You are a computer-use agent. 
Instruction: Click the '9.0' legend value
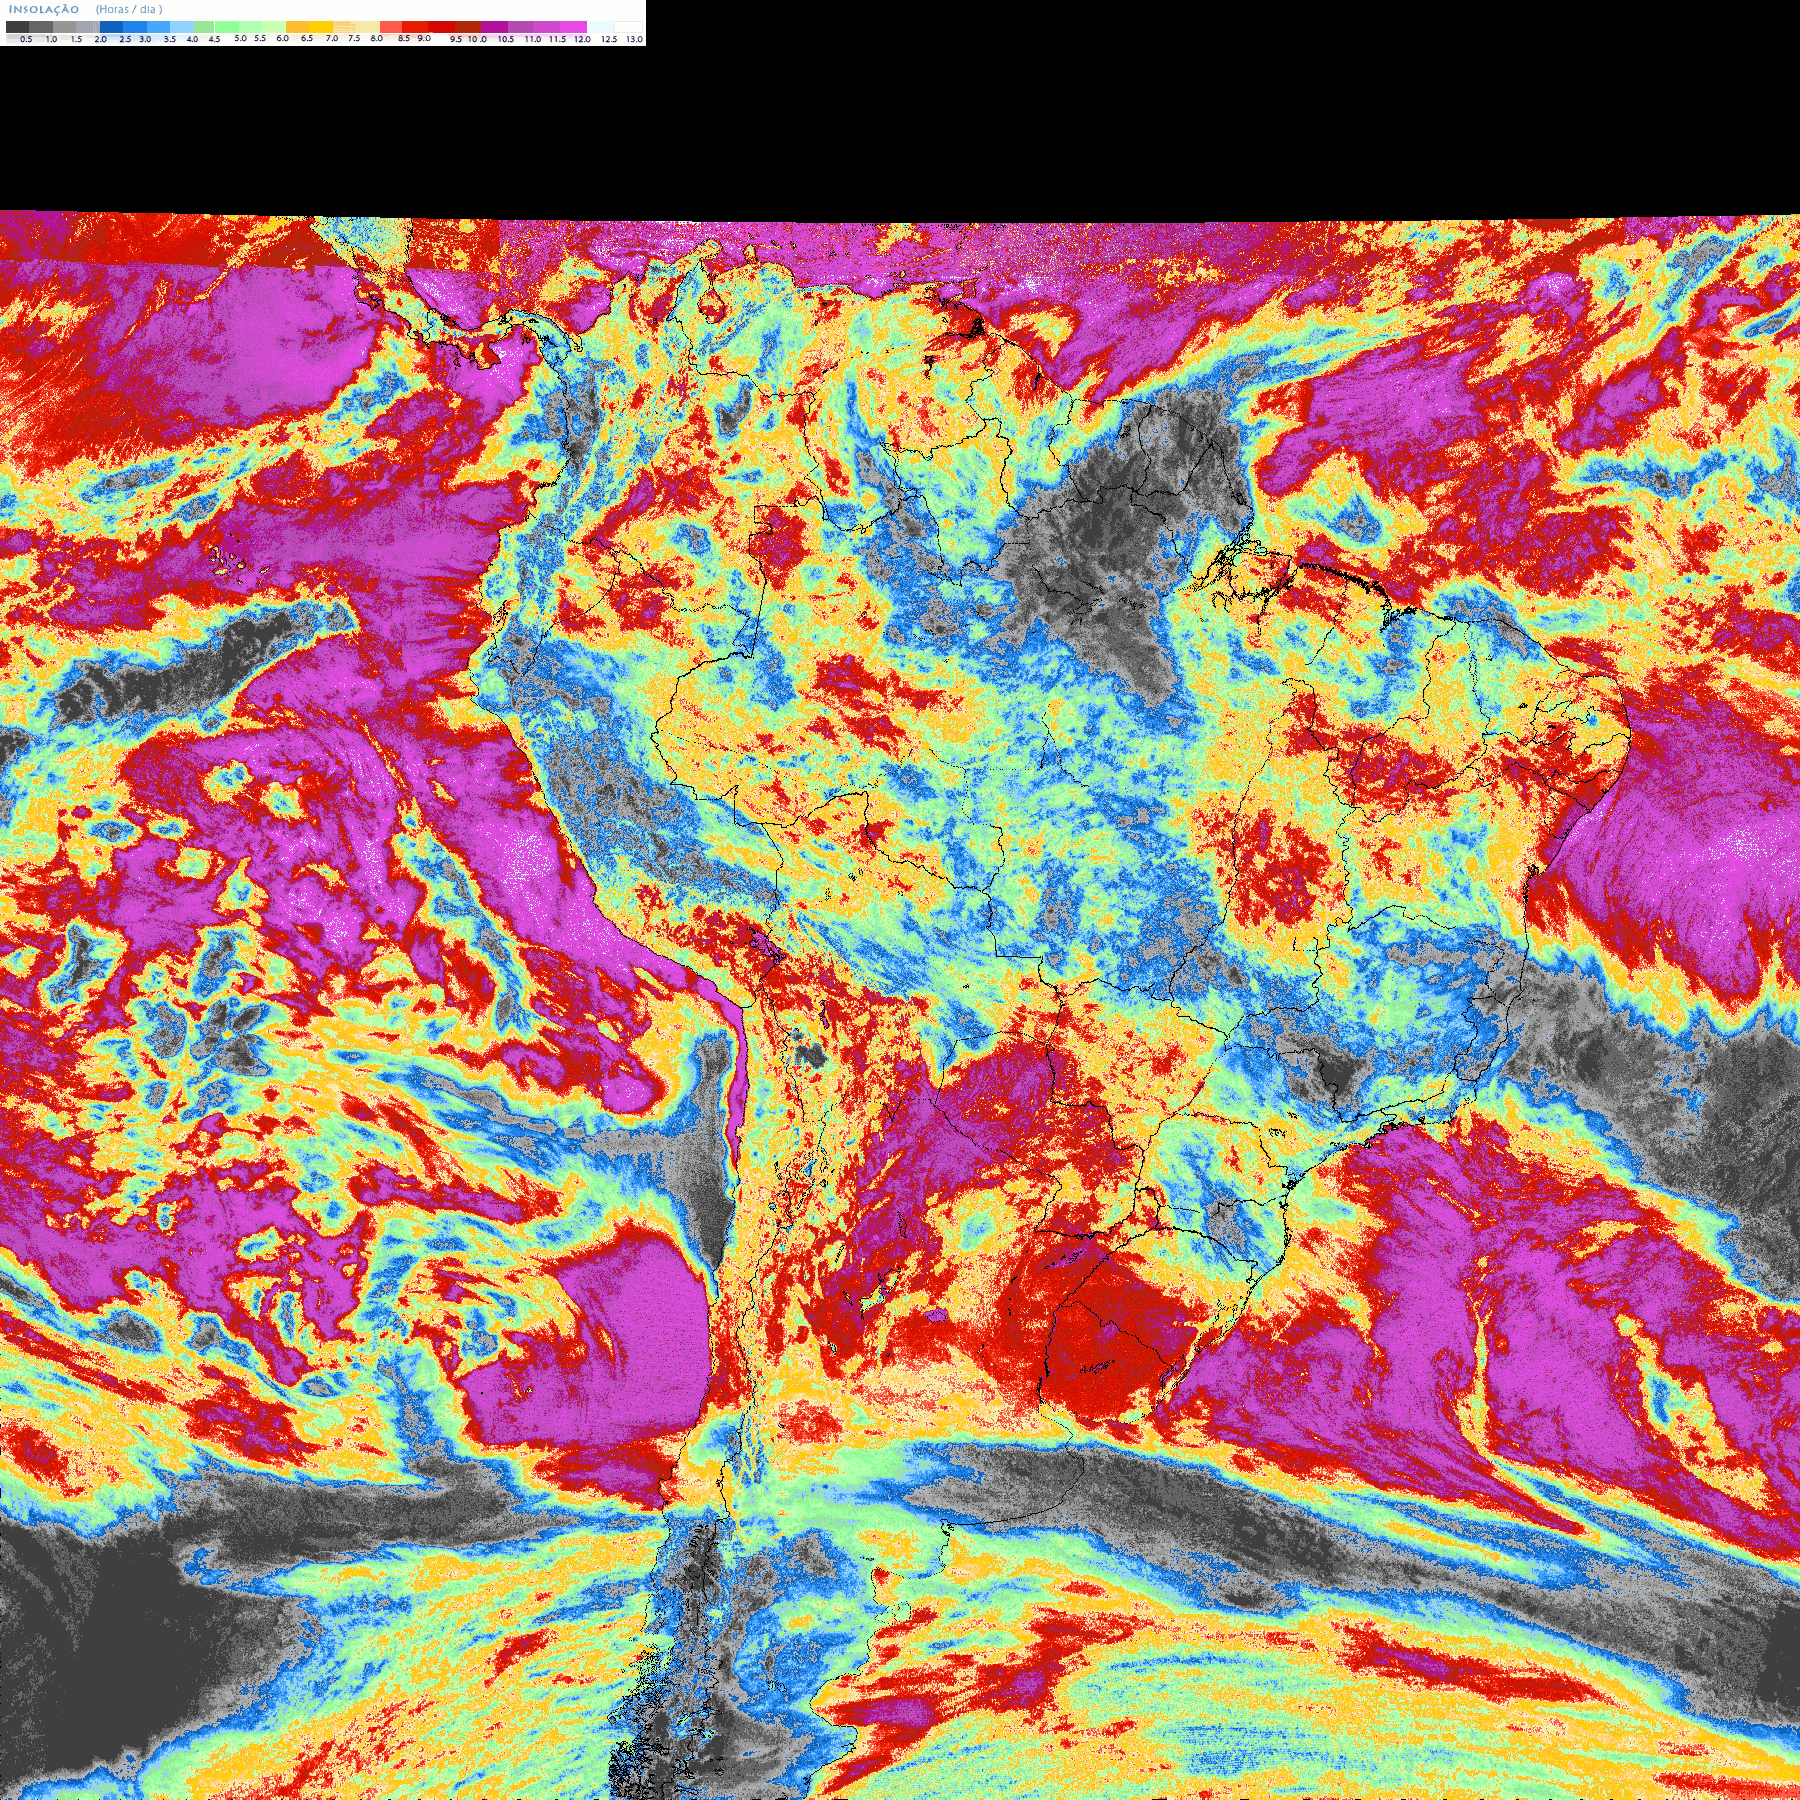tap(424, 38)
